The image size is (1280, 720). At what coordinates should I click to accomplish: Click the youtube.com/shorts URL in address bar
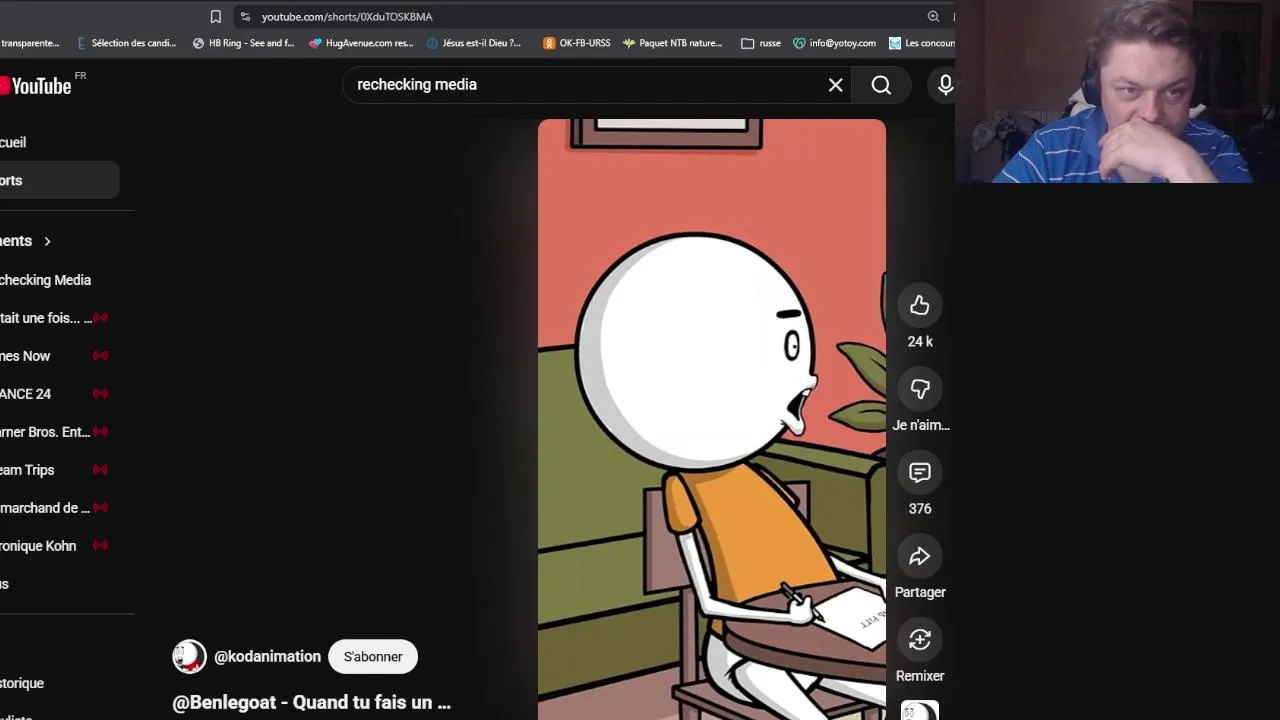[x=347, y=17]
